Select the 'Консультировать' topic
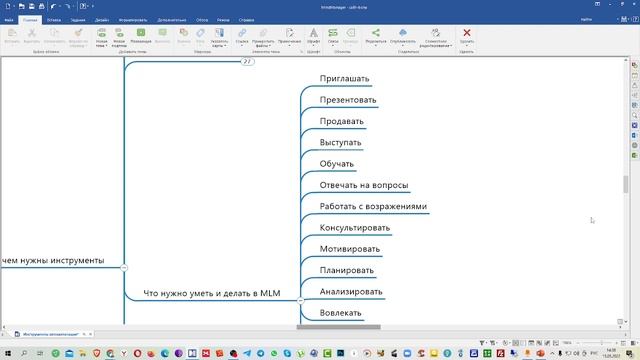Viewport: 640px width, 360px height. tap(355, 227)
